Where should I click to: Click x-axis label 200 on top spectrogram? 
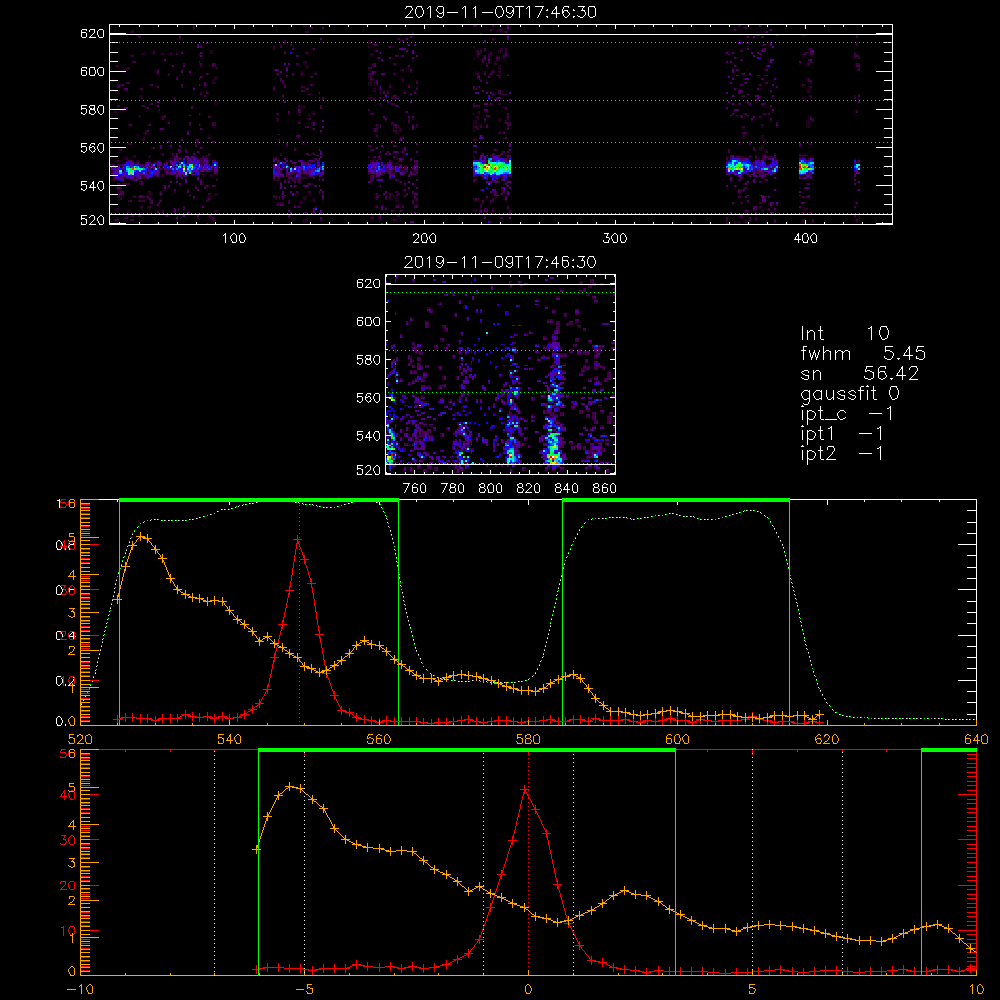click(x=424, y=238)
